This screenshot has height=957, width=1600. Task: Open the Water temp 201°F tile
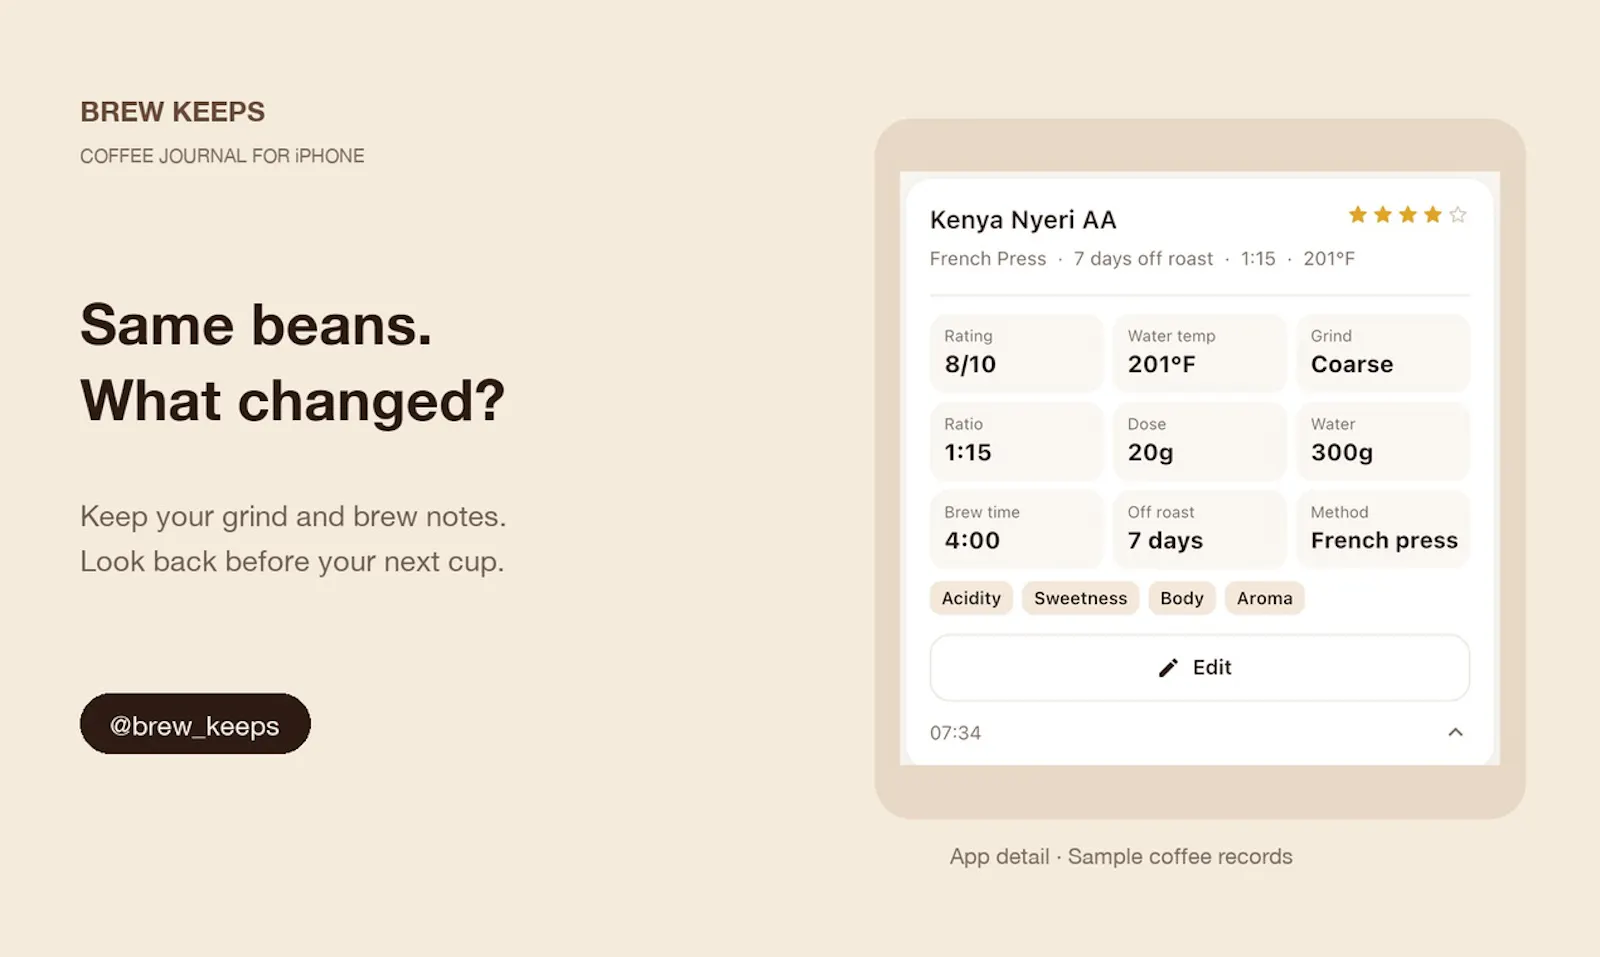pyautogui.click(x=1199, y=353)
